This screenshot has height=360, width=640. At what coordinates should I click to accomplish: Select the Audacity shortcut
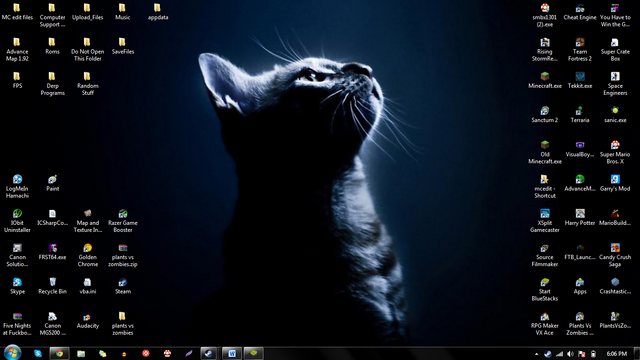(87, 320)
